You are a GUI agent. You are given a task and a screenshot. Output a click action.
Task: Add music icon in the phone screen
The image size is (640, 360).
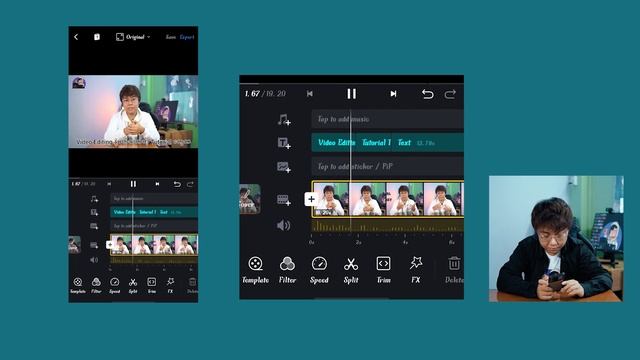click(94, 199)
